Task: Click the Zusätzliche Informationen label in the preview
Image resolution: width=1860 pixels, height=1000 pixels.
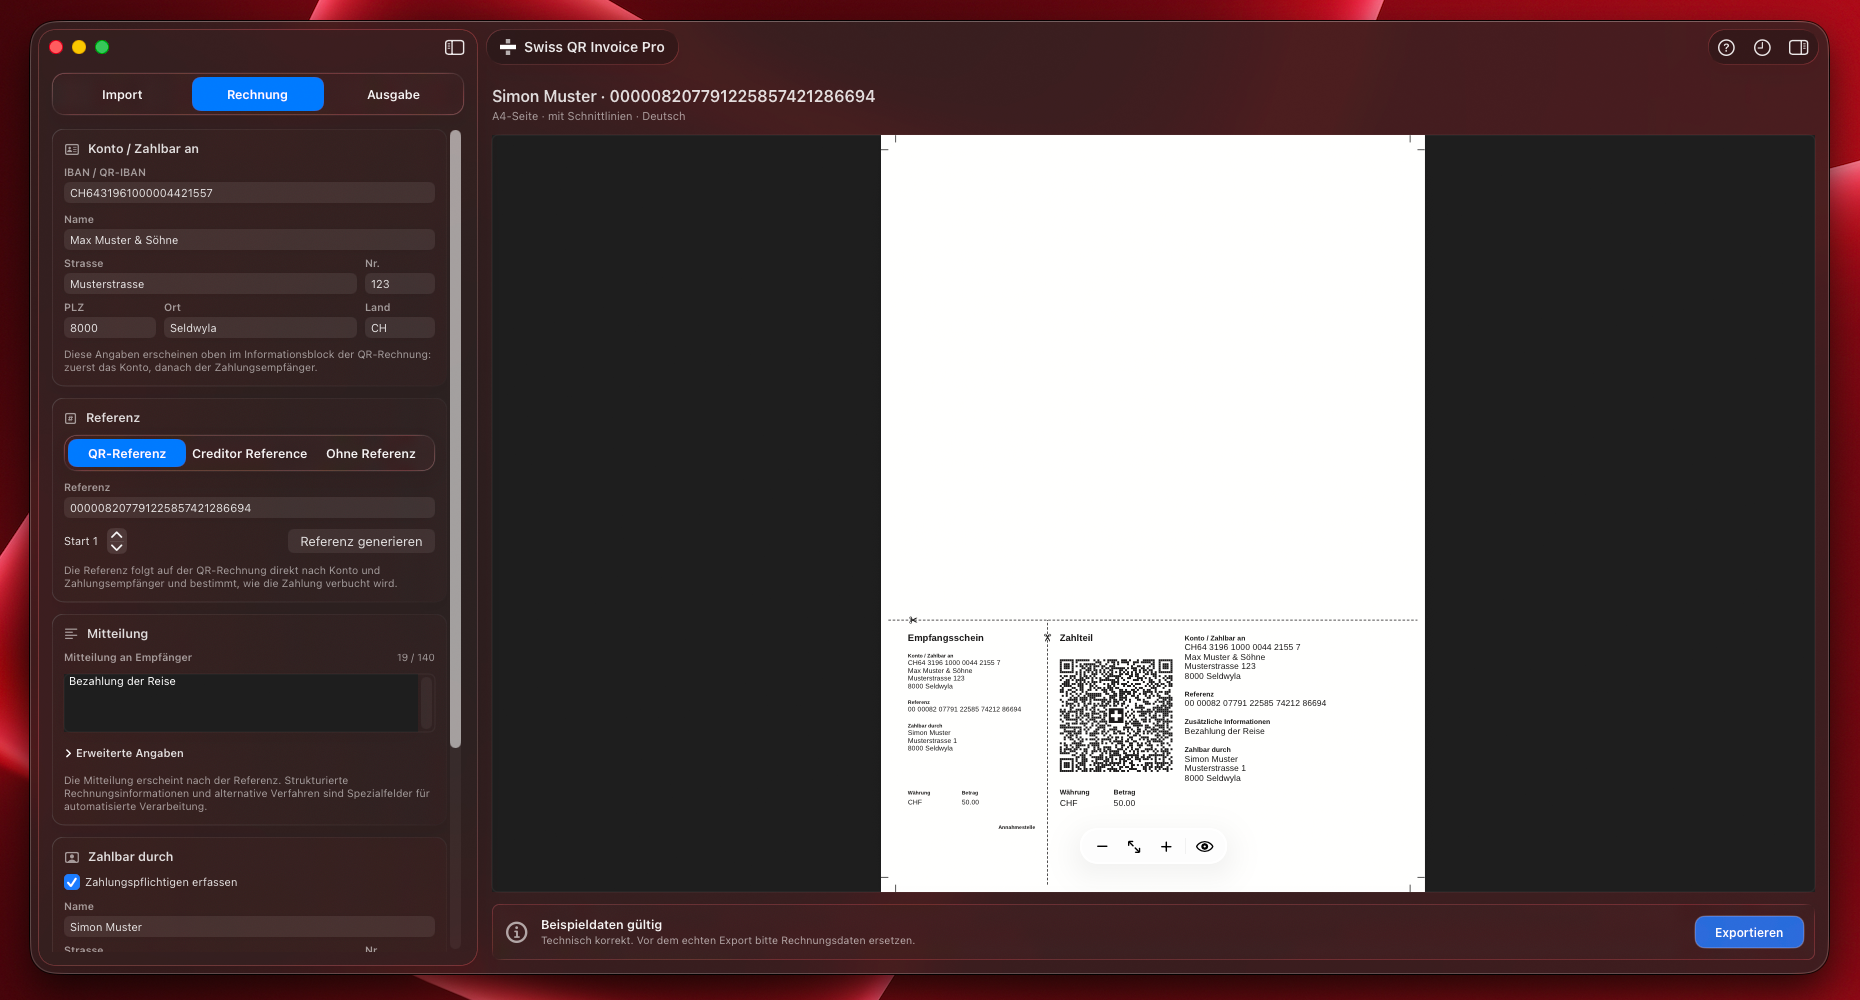Action: 1227,721
